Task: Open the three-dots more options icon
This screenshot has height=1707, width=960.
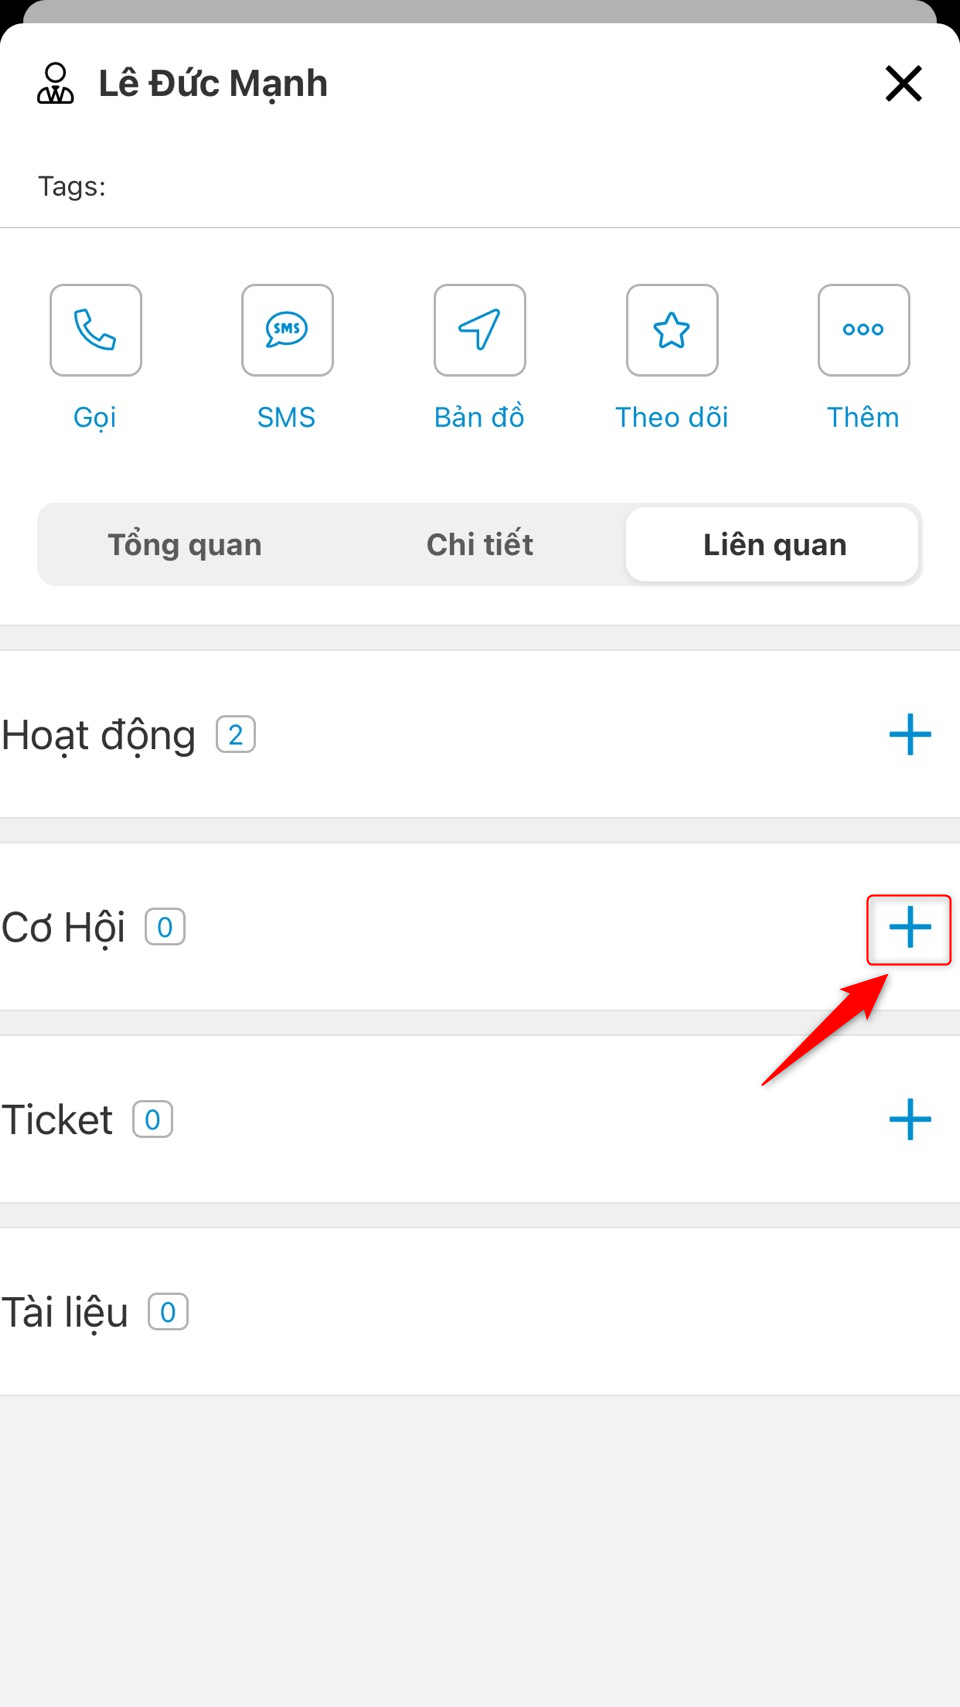Action: click(x=864, y=330)
